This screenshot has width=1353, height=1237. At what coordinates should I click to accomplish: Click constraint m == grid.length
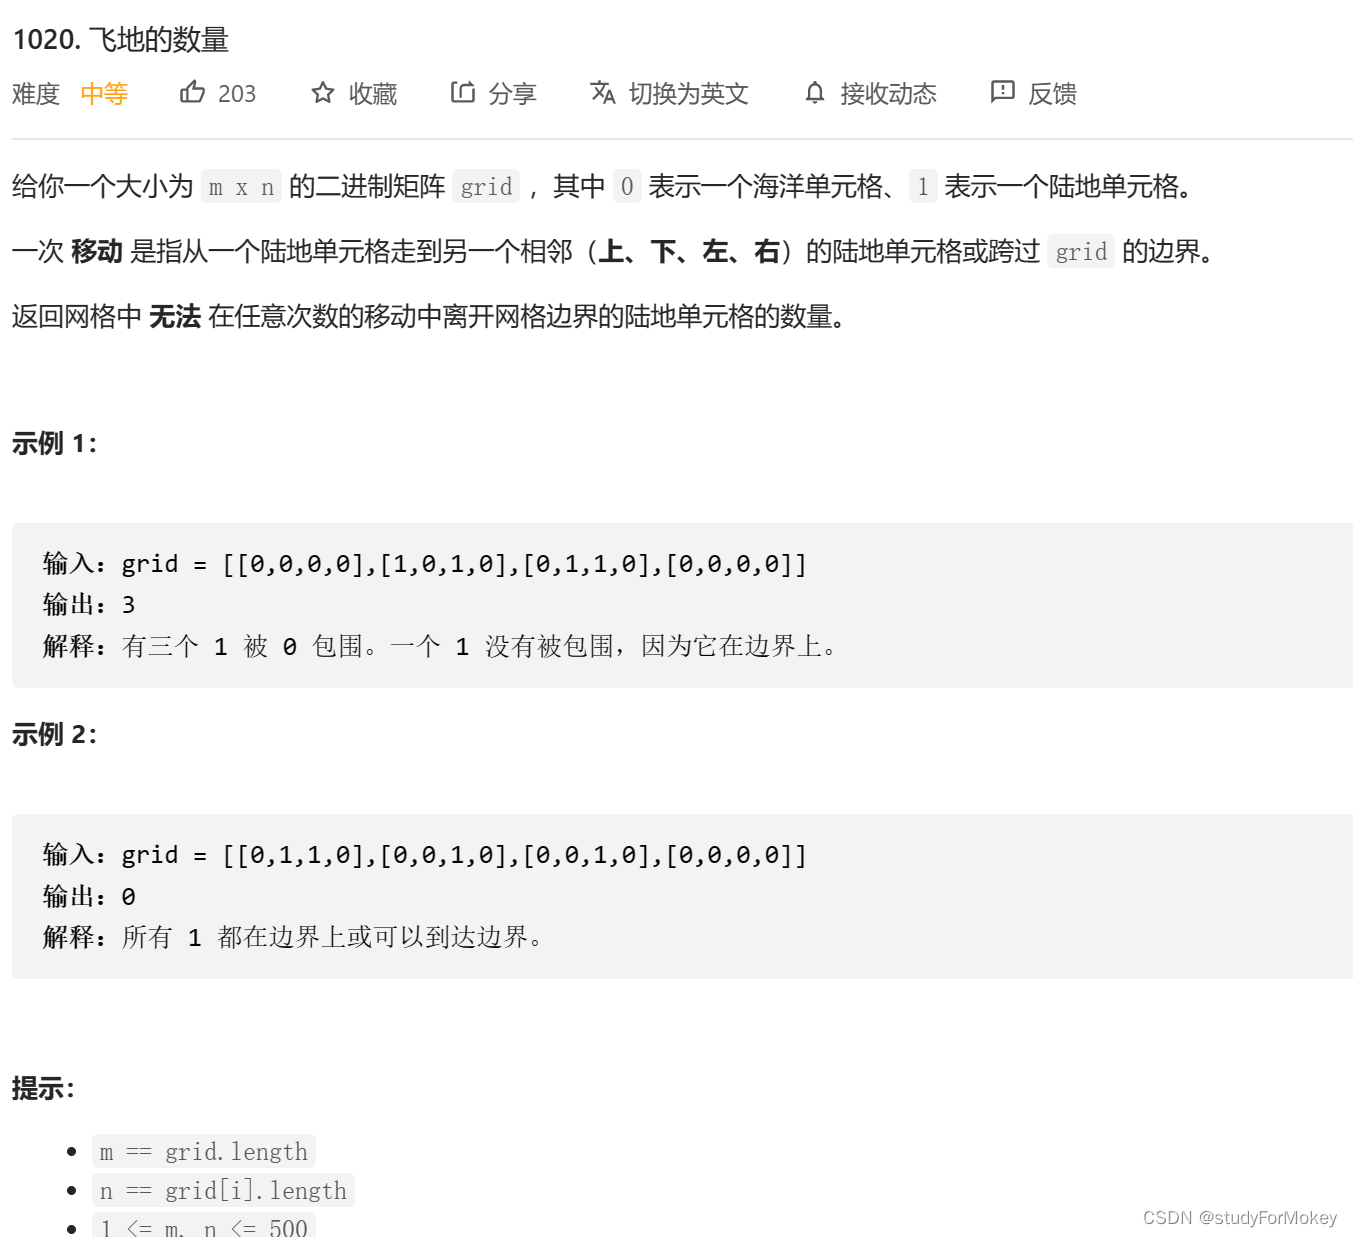204,1152
